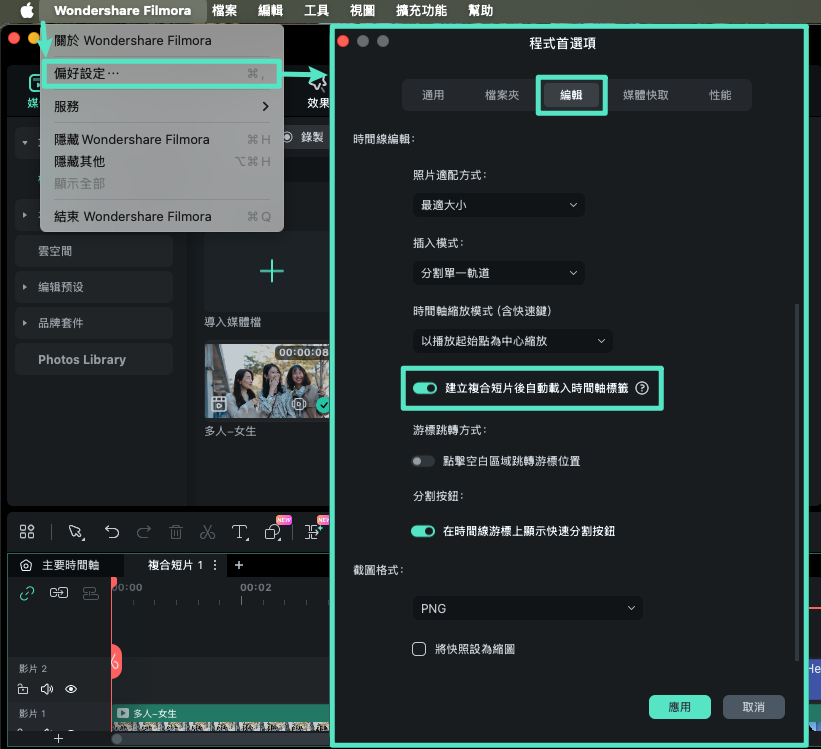Disable 建立複合短片後自動載入時間軸標籤 toggle
Image resolution: width=821 pixels, height=749 pixels.
click(425, 388)
